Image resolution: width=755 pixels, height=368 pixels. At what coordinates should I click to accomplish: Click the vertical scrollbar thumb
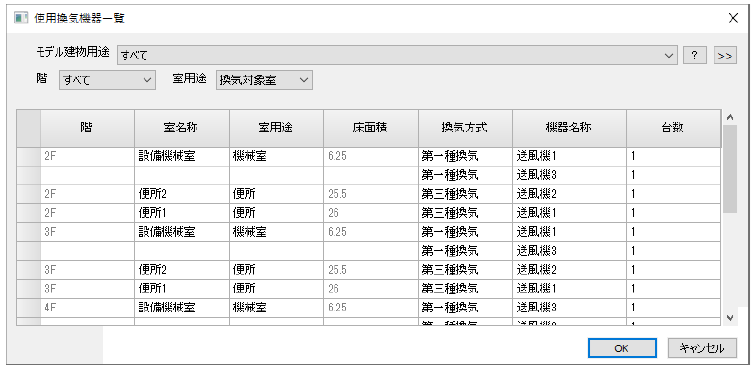[x=729, y=169]
